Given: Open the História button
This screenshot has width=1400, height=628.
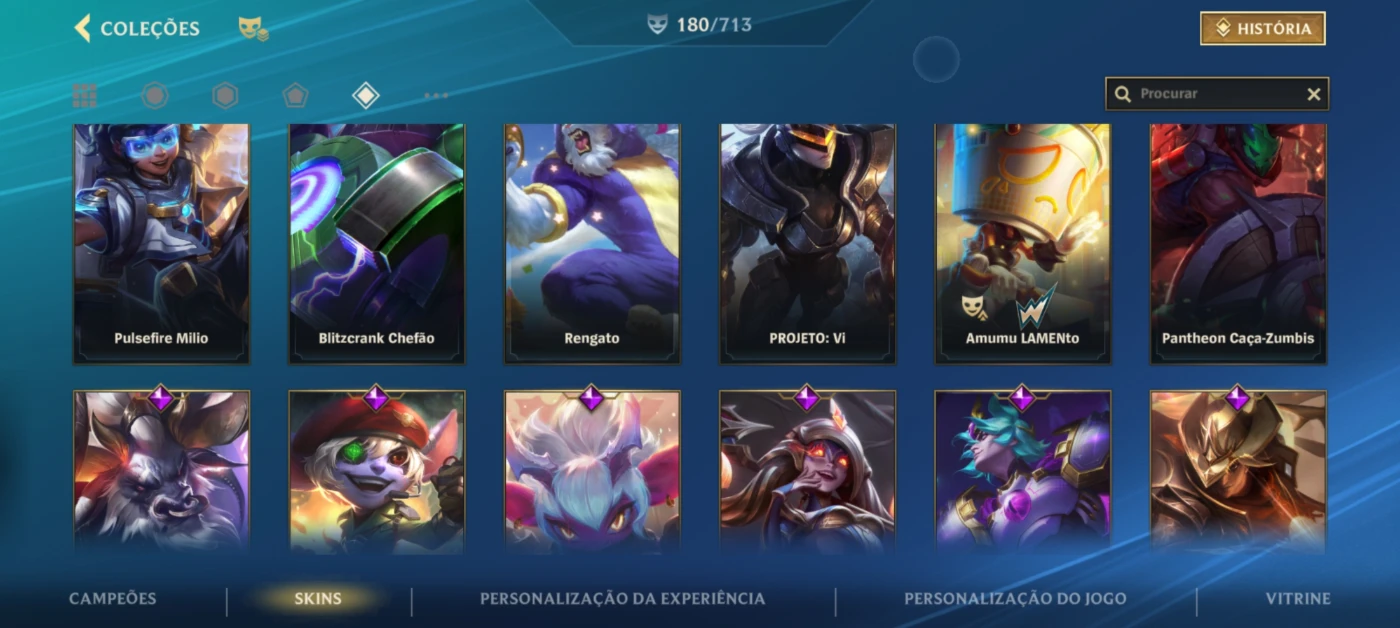Looking at the screenshot, I should point(1263,29).
